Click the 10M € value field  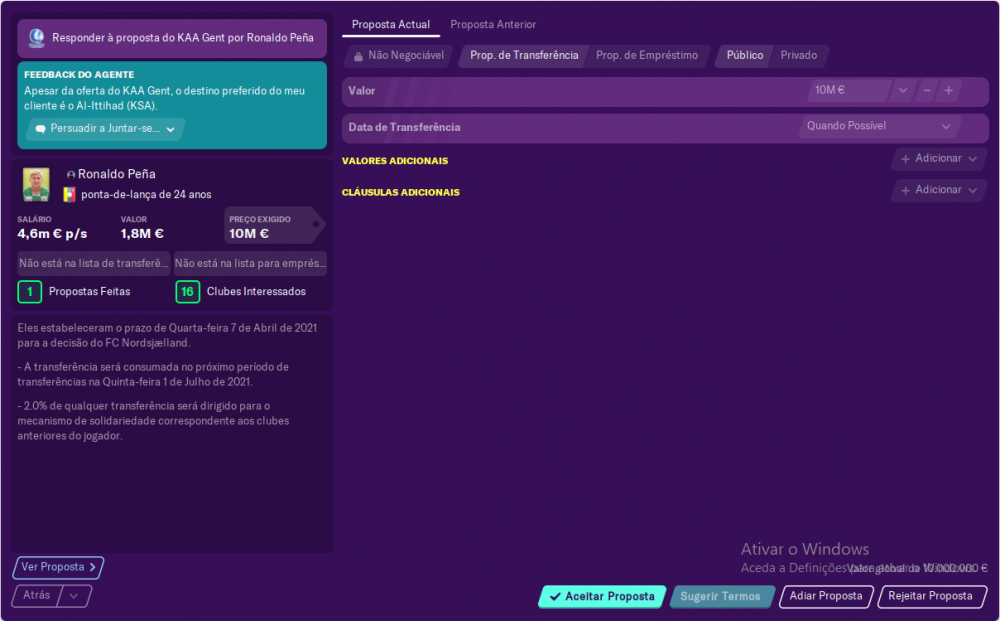click(x=849, y=91)
